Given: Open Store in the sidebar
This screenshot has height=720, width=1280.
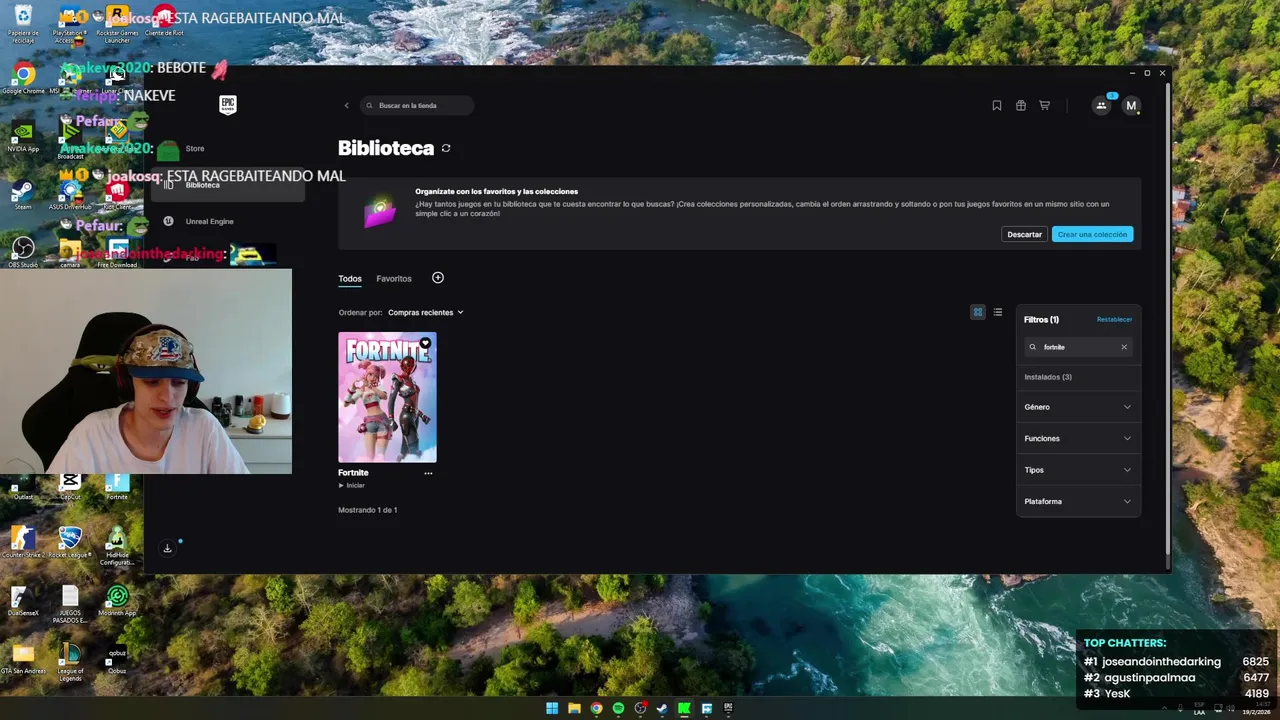Looking at the screenshot, I should [x=229, y=149].
